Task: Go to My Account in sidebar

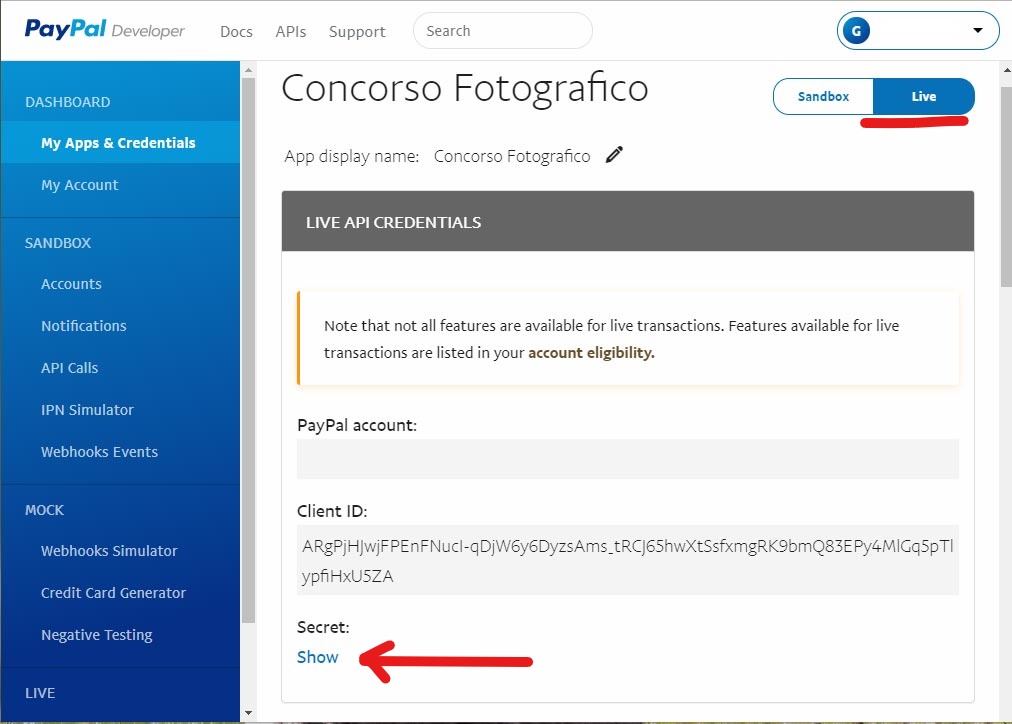Action: [x=79, y=185]
